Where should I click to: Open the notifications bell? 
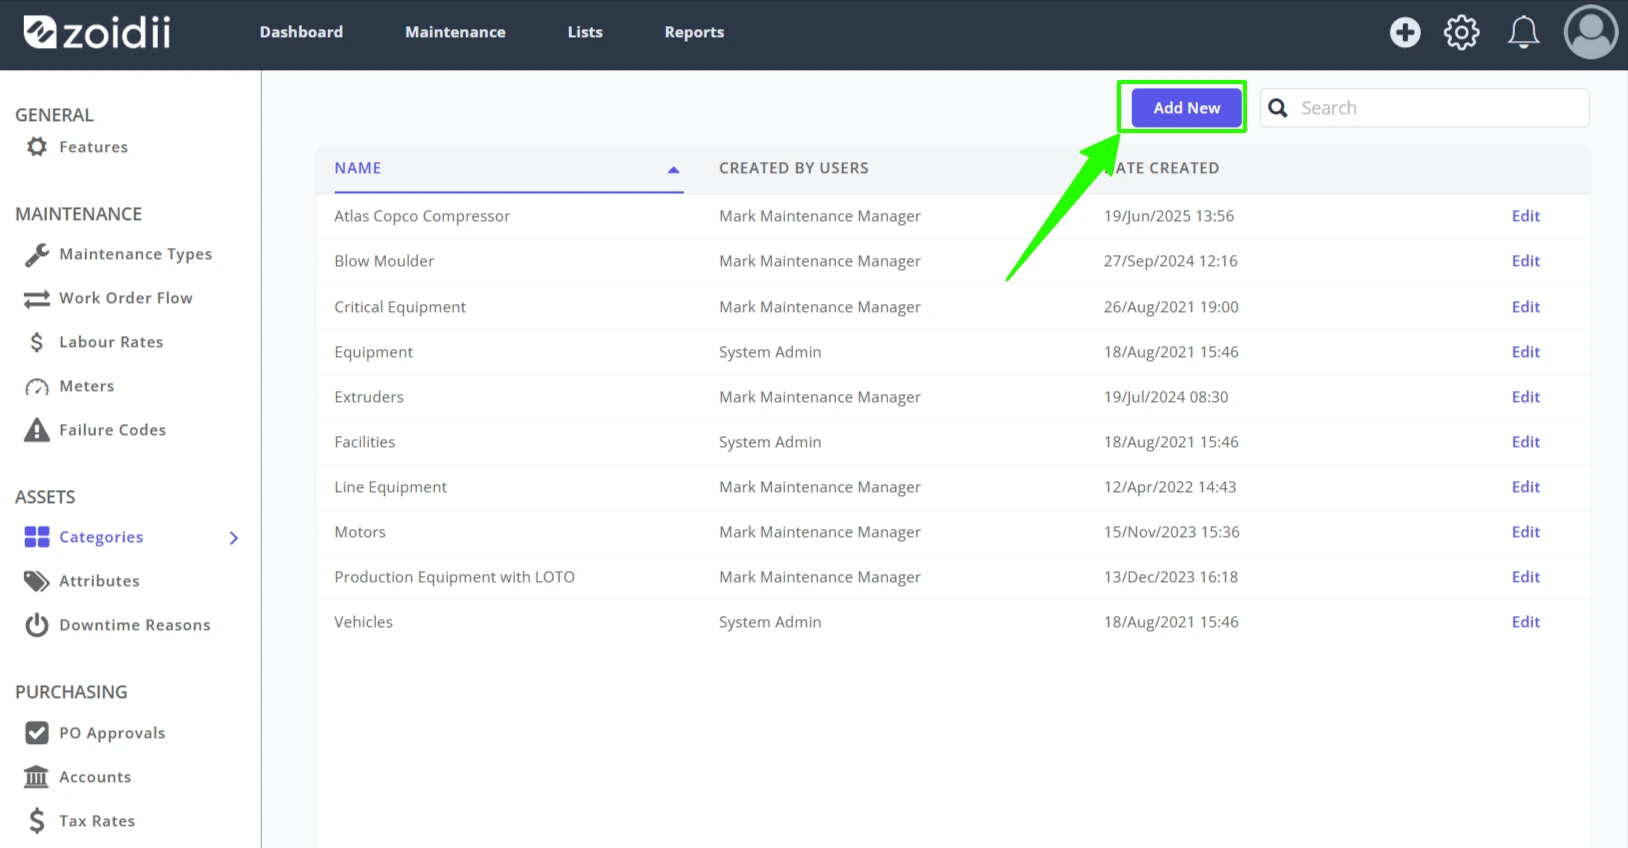1523,32
